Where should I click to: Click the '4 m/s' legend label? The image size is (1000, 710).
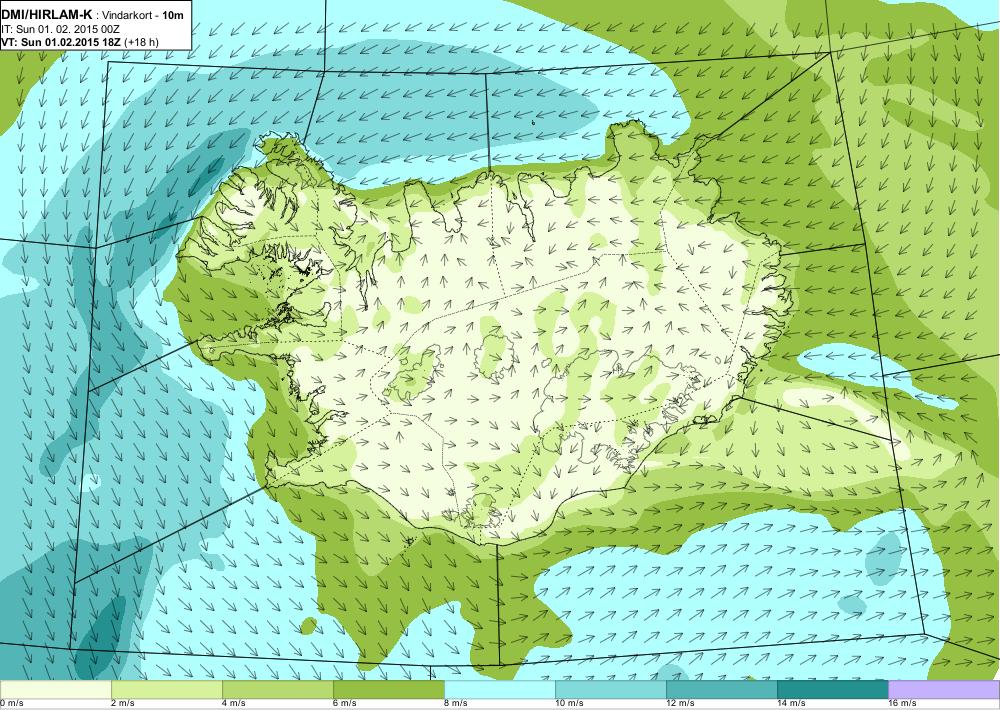point(235,704)
